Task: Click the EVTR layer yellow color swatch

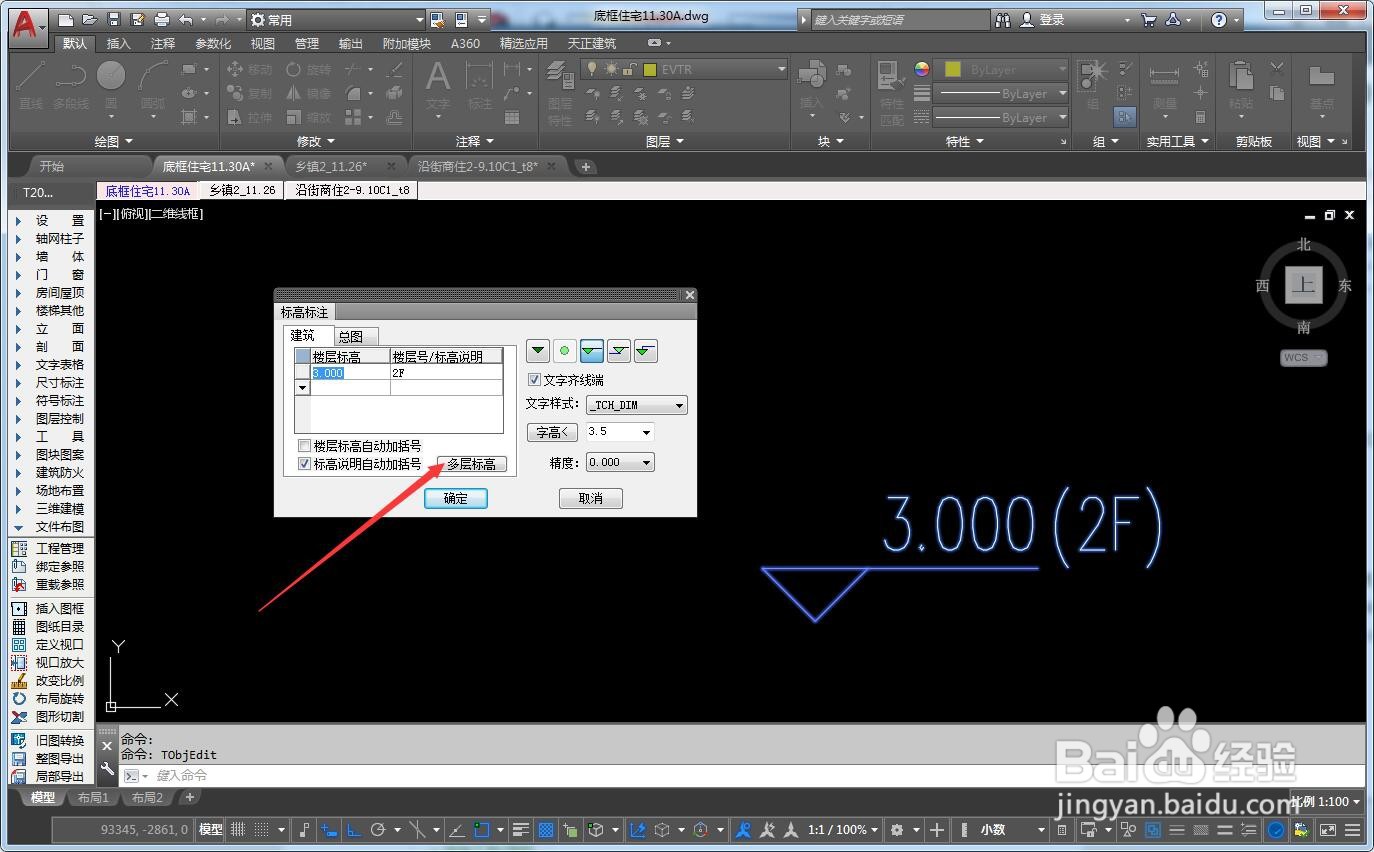Action: pos(650,69)
